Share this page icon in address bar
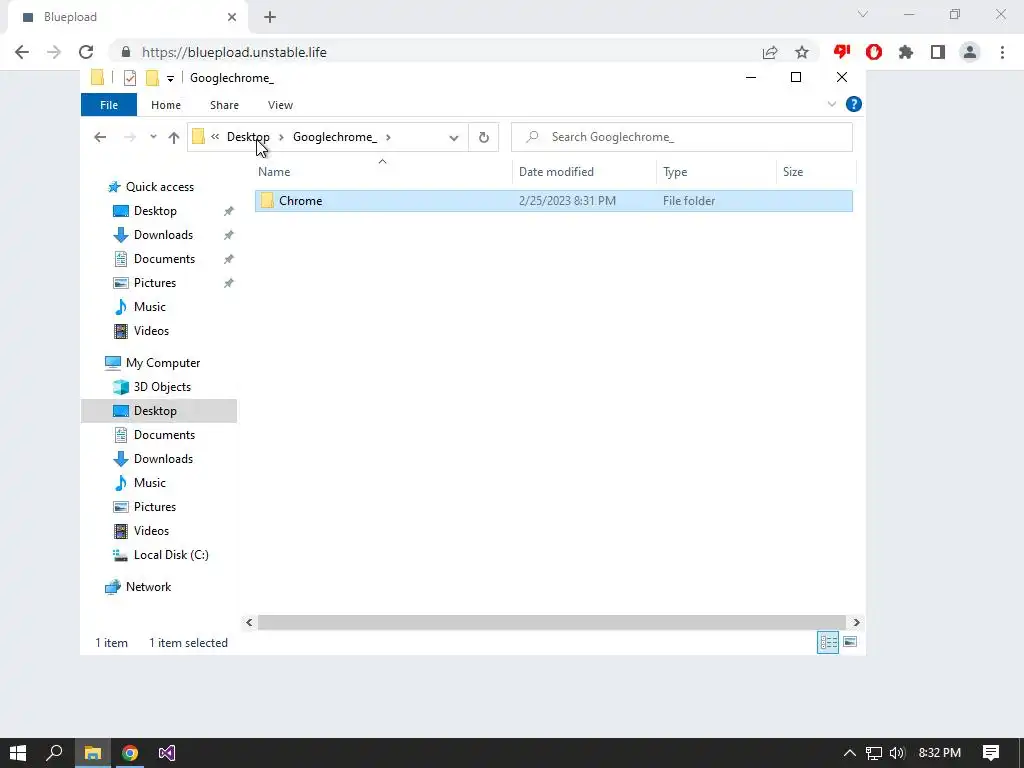 (x=770, y=52)
